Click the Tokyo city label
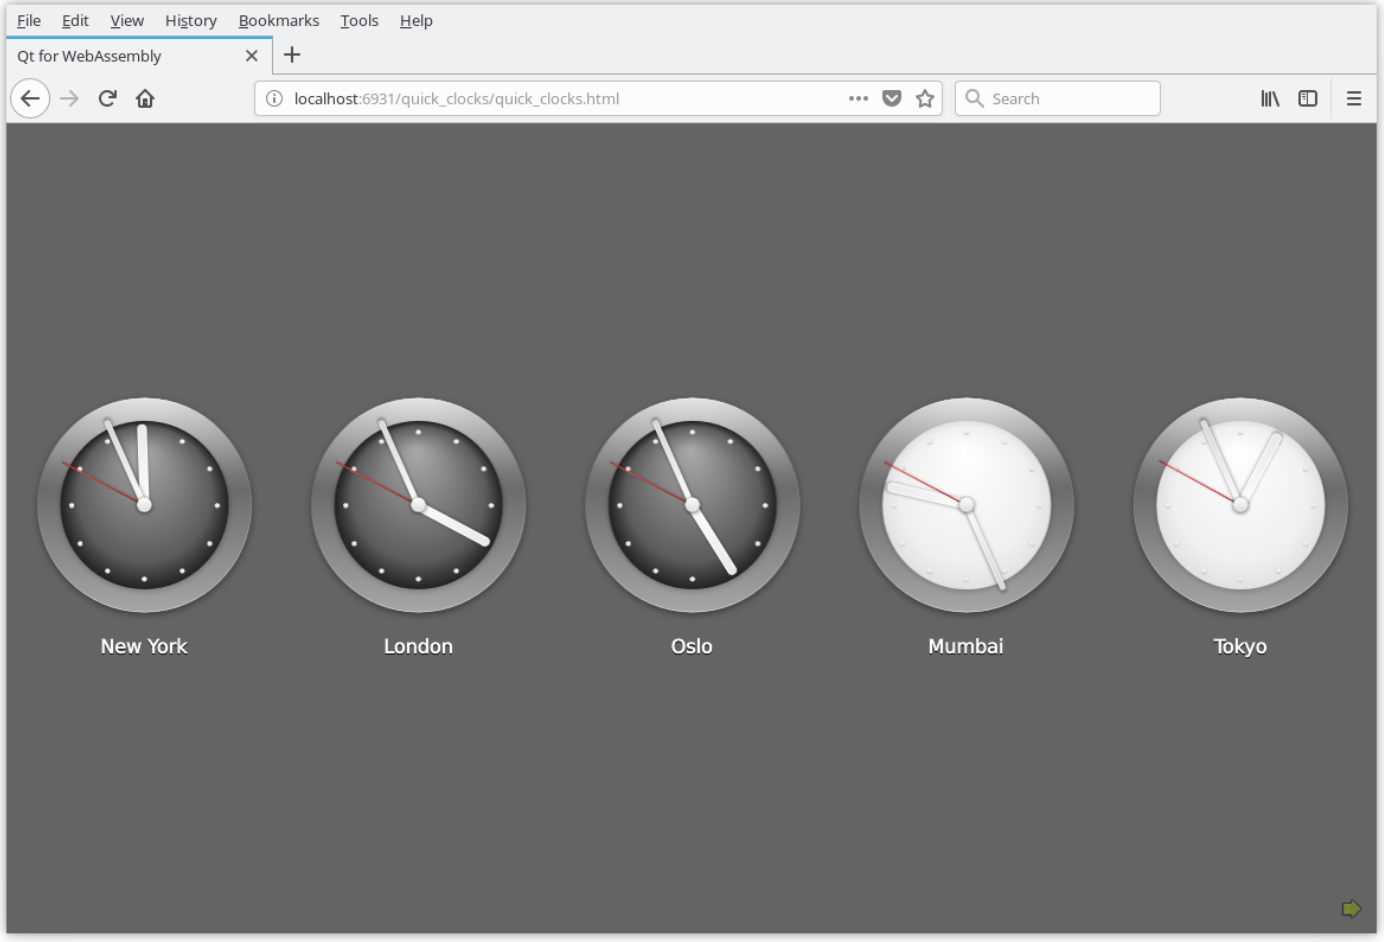Image resolution: width=1384 pixels, height=942 pixels. pyautogui.click(x=1240, y=646)
